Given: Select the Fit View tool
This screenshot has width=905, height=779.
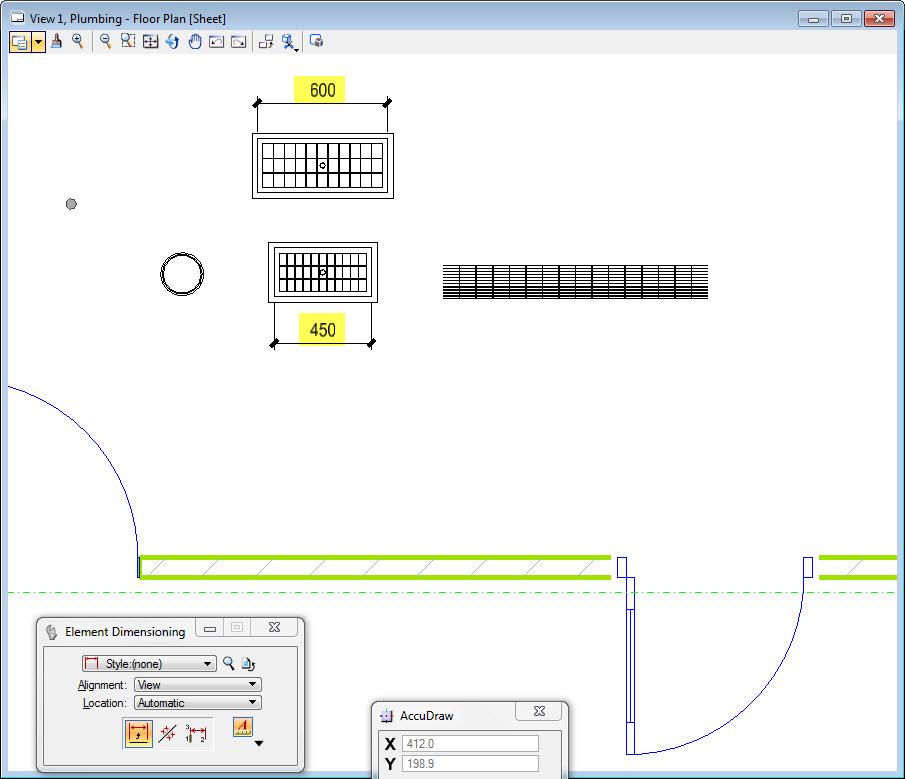Looking at the screenshot, I should (x=150, y=41).
